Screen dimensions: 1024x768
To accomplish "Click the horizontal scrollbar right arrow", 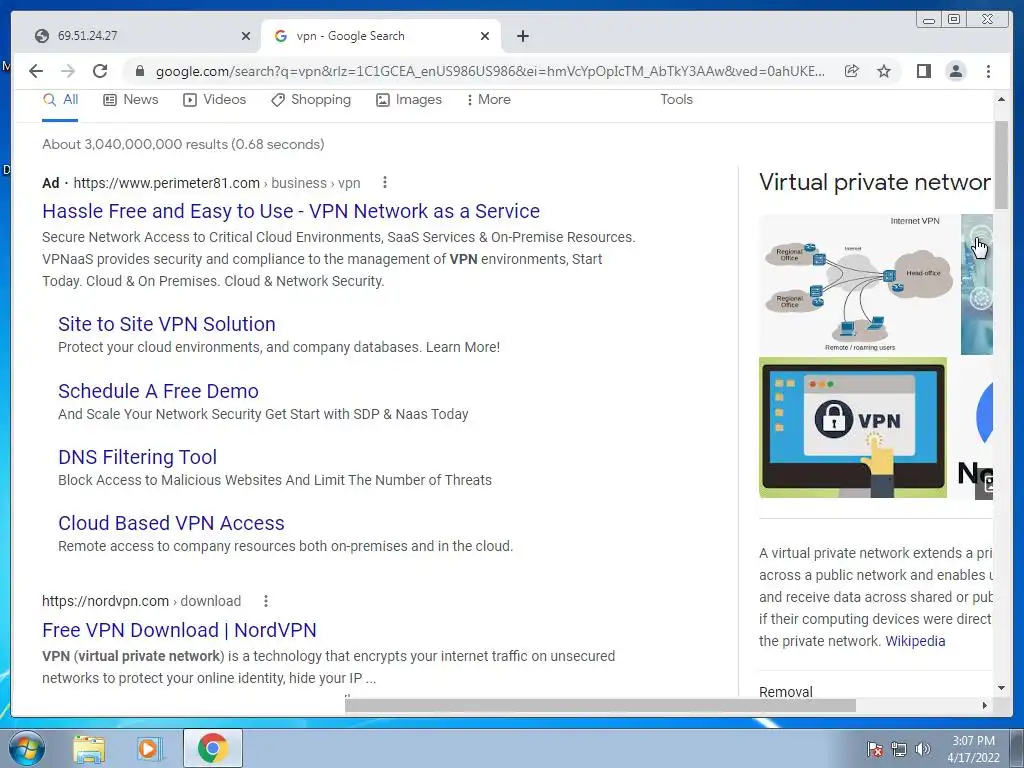I will (x=985, y=705).
